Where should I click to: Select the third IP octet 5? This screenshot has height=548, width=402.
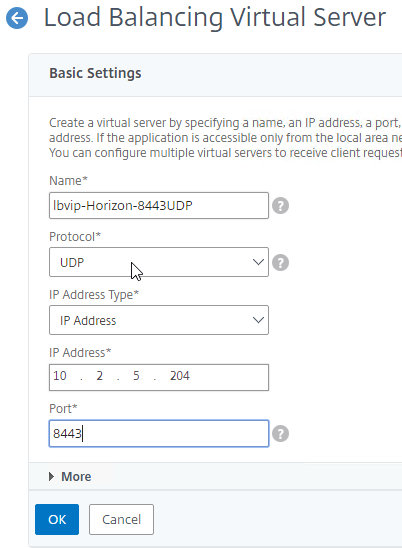(136, 376)
